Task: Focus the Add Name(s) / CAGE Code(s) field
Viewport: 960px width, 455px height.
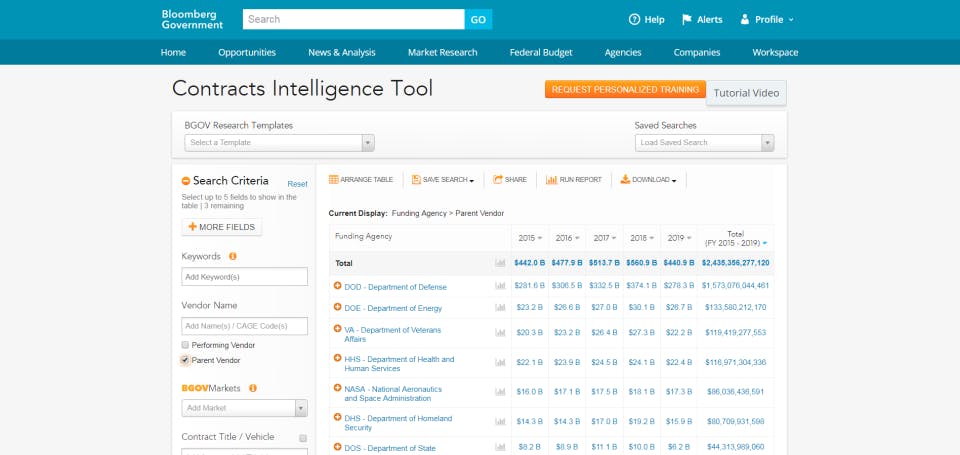Action: 244,326
